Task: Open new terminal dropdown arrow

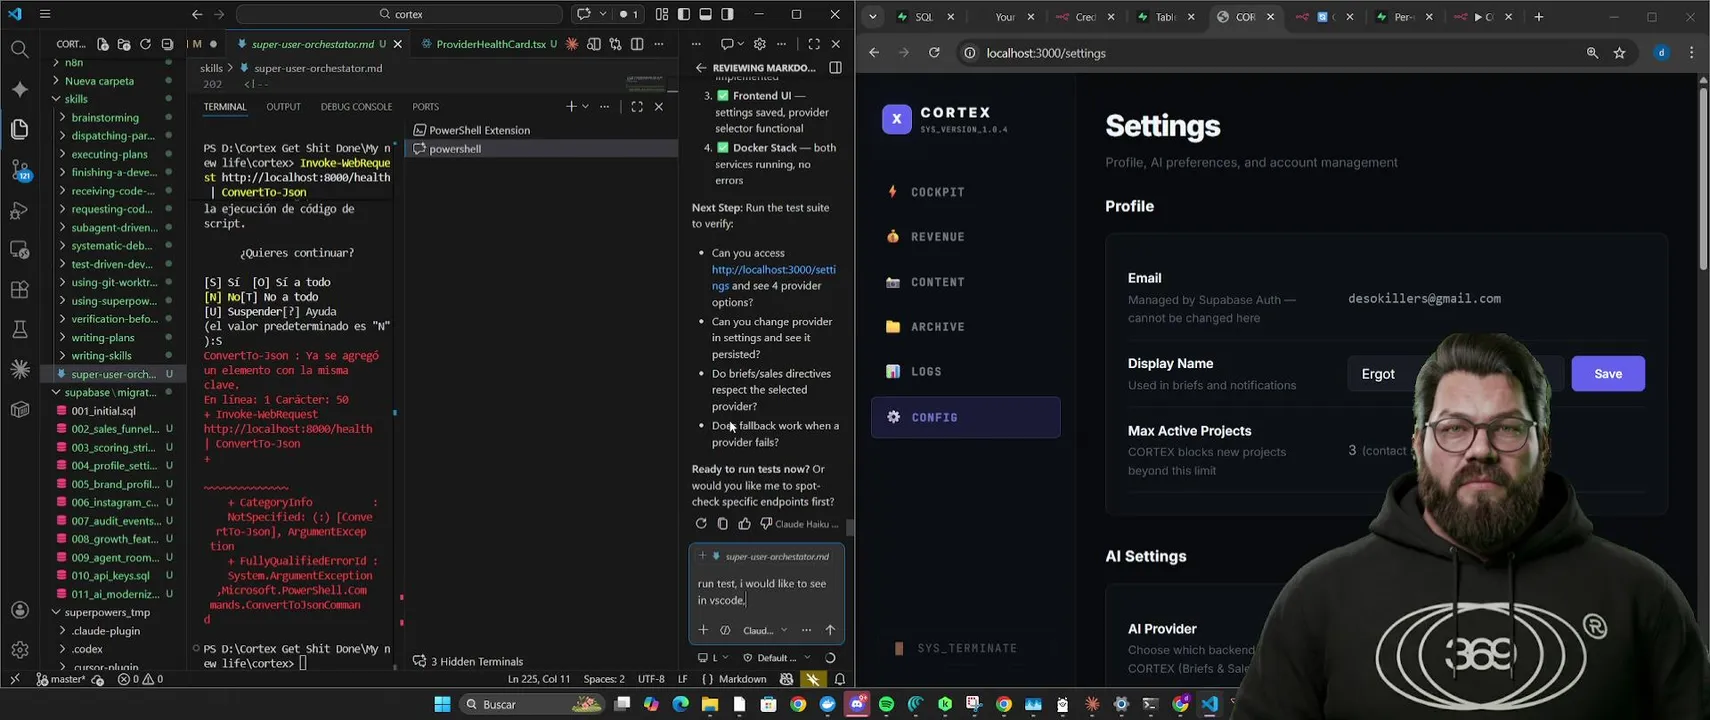Action: coord(585,106)
